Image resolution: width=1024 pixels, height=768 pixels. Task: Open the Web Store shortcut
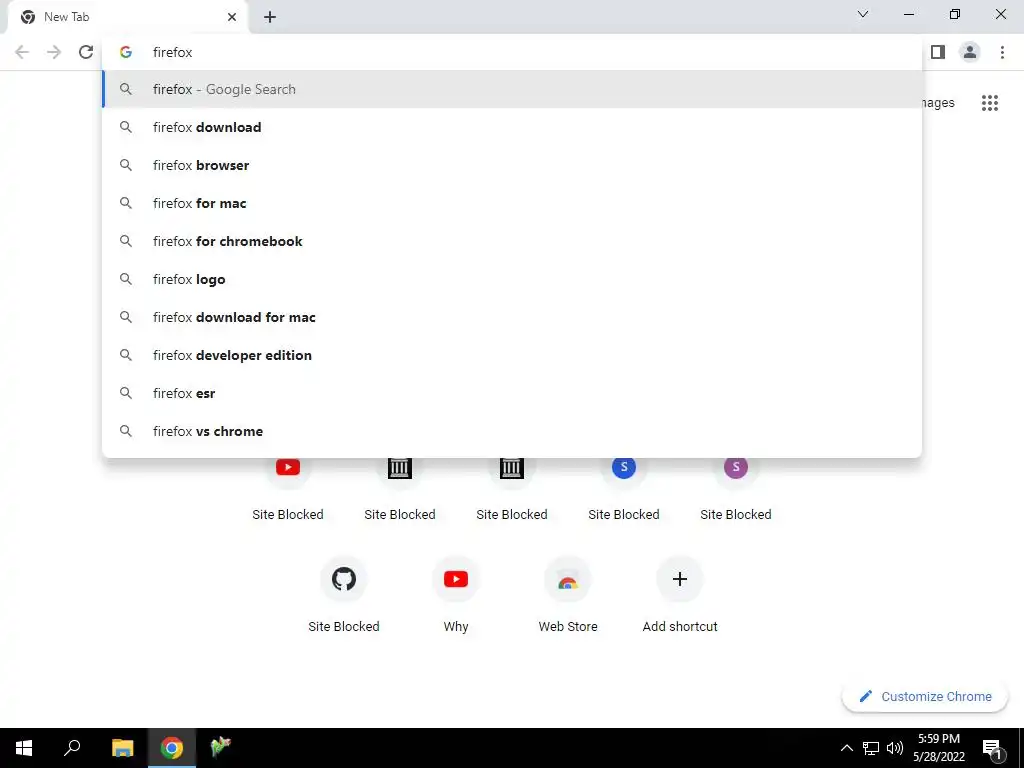pos(568,596)
